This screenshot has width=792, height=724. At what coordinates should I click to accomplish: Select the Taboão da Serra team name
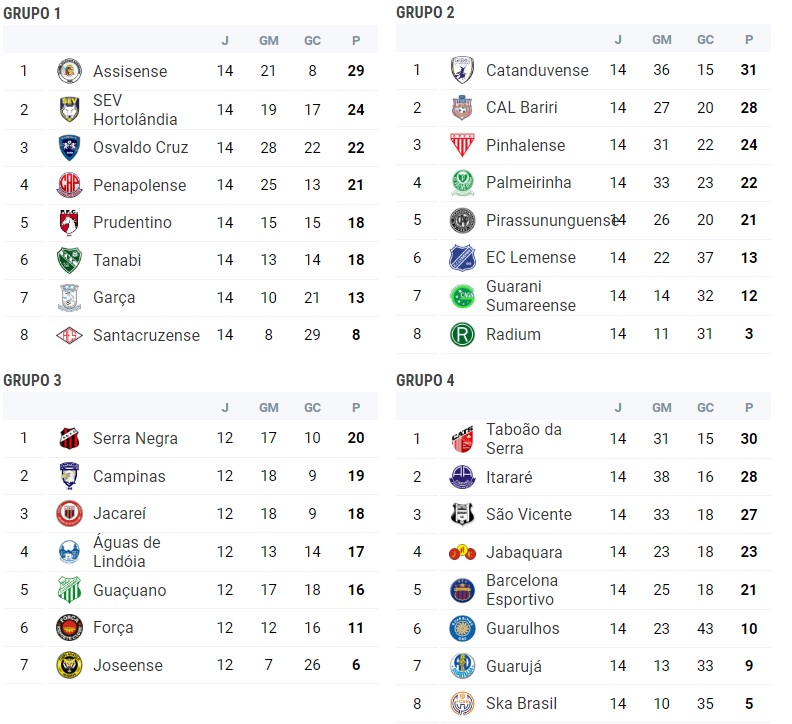[523, 439]
